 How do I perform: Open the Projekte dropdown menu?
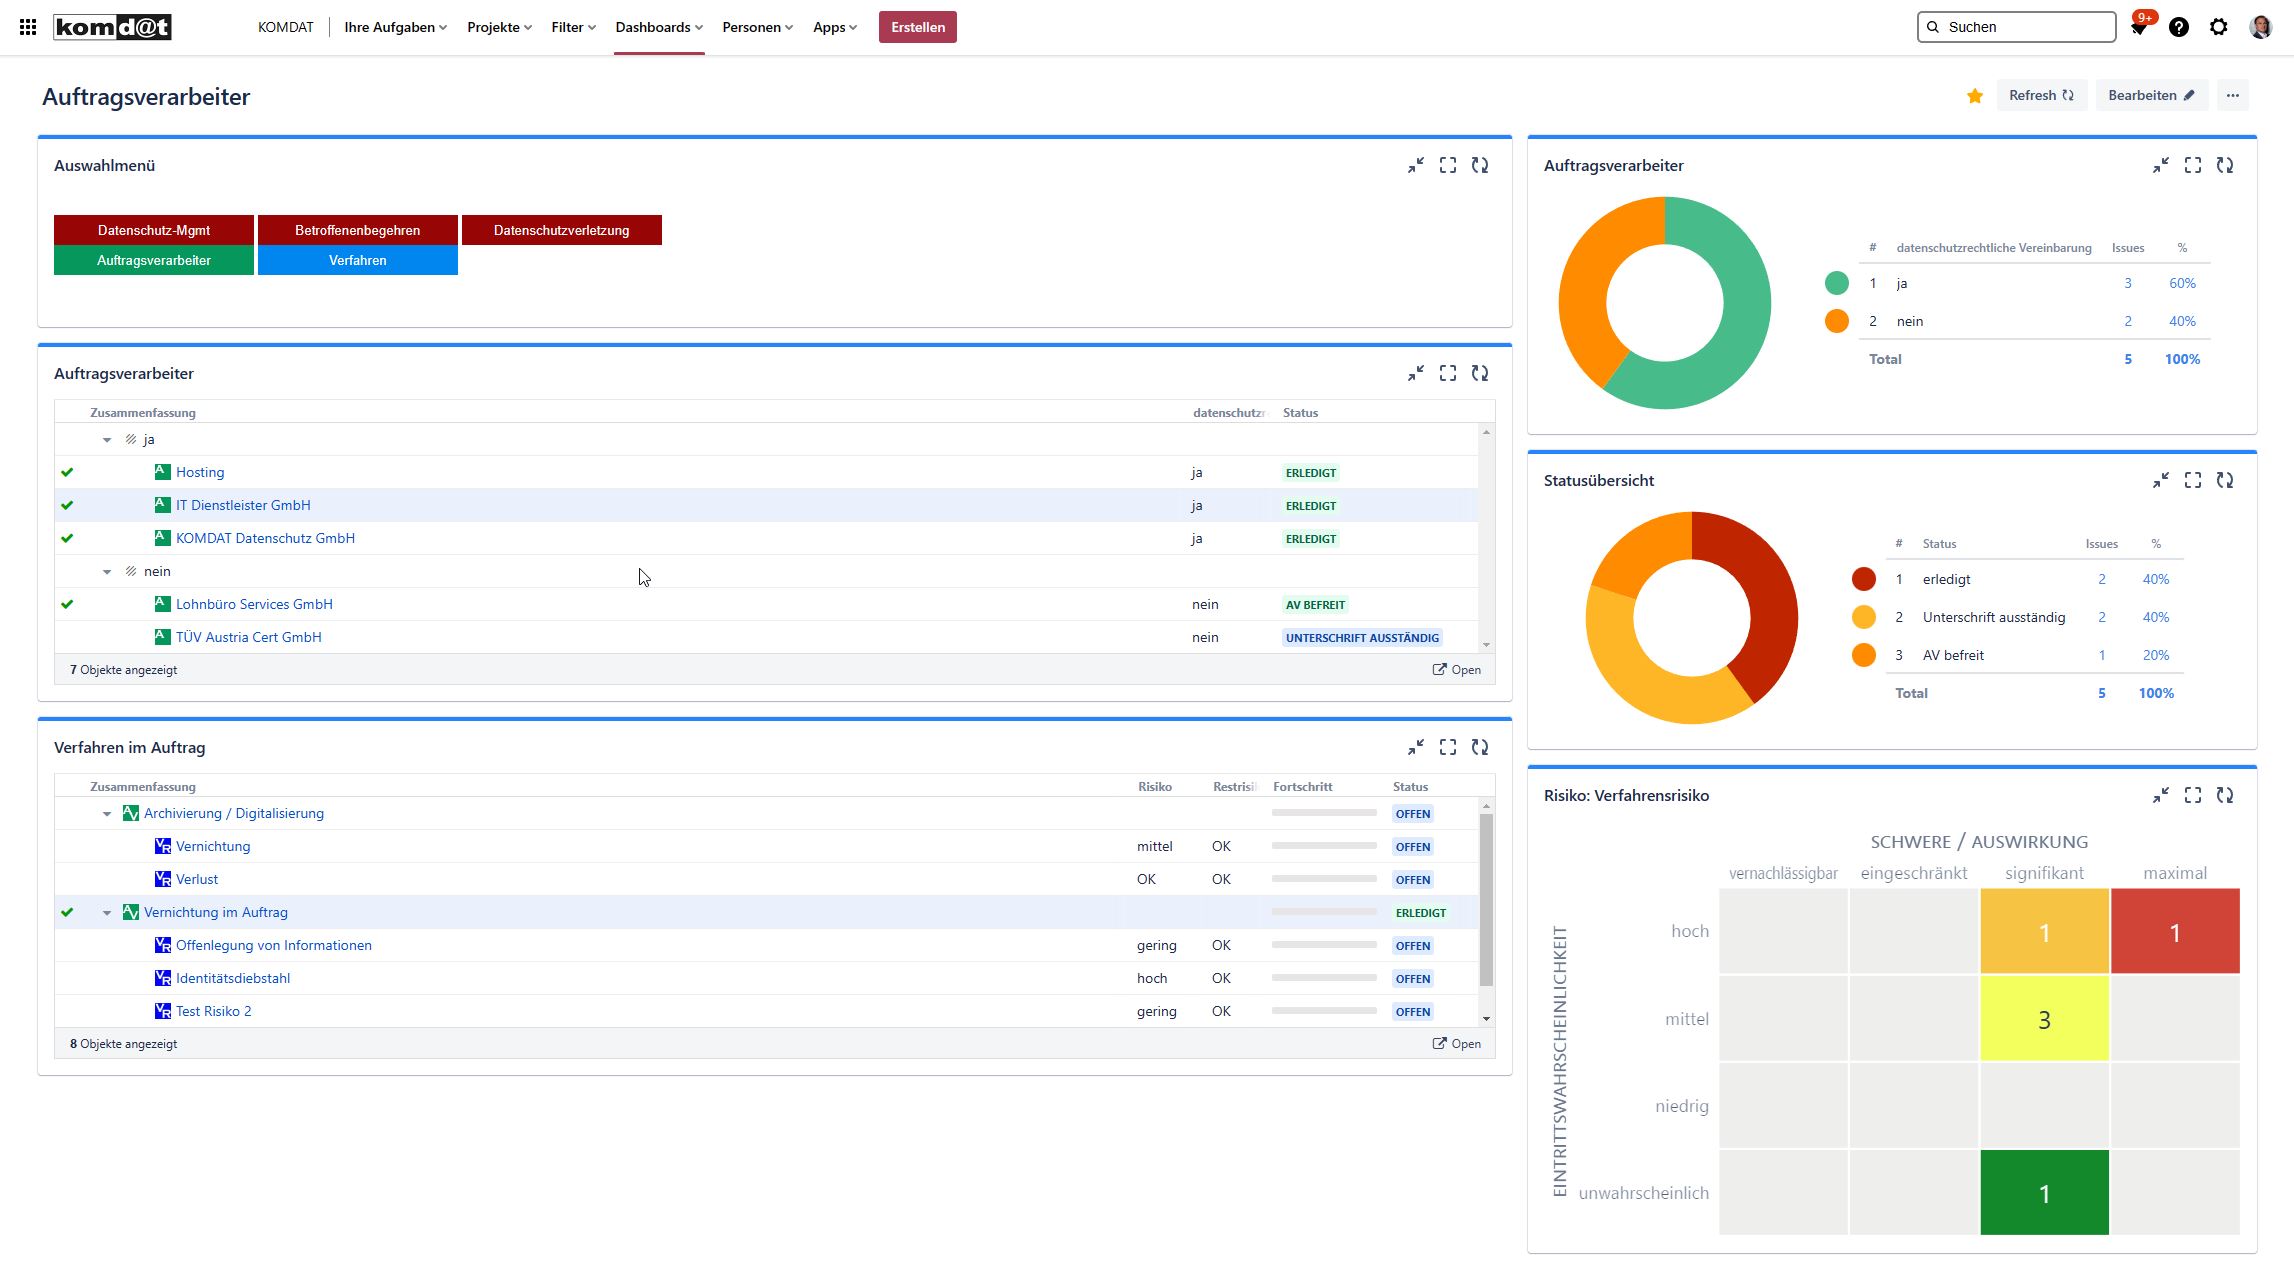(x=499, y=27)
